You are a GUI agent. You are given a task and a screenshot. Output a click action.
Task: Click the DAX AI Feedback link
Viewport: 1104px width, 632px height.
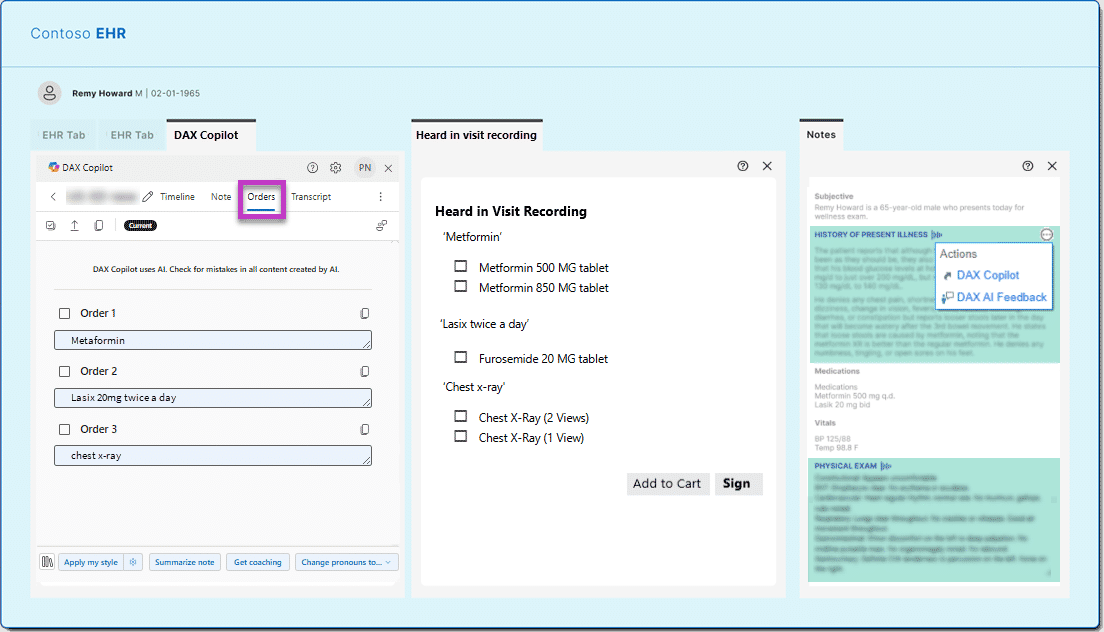[1000, 297]
